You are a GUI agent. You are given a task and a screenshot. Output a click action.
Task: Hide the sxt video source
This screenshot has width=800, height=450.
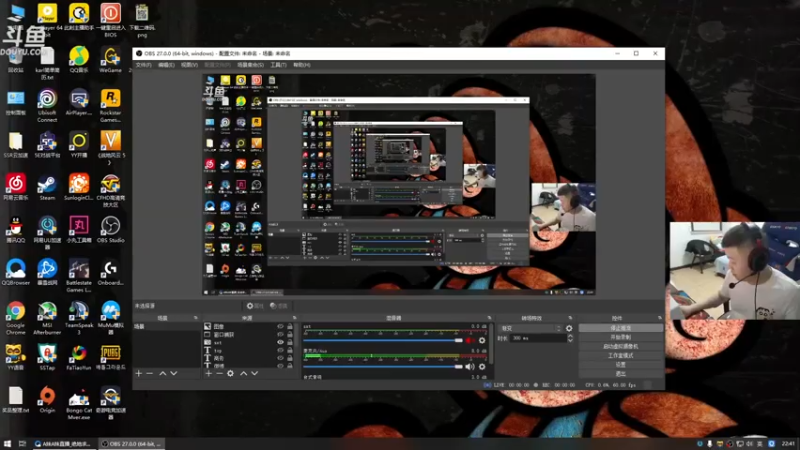point(280,342)
